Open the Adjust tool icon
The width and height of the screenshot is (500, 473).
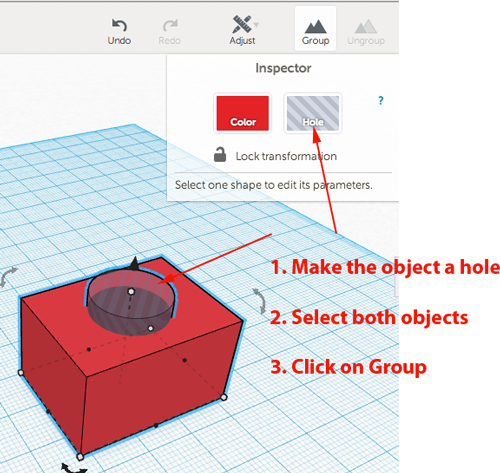[x=242, y=24]
